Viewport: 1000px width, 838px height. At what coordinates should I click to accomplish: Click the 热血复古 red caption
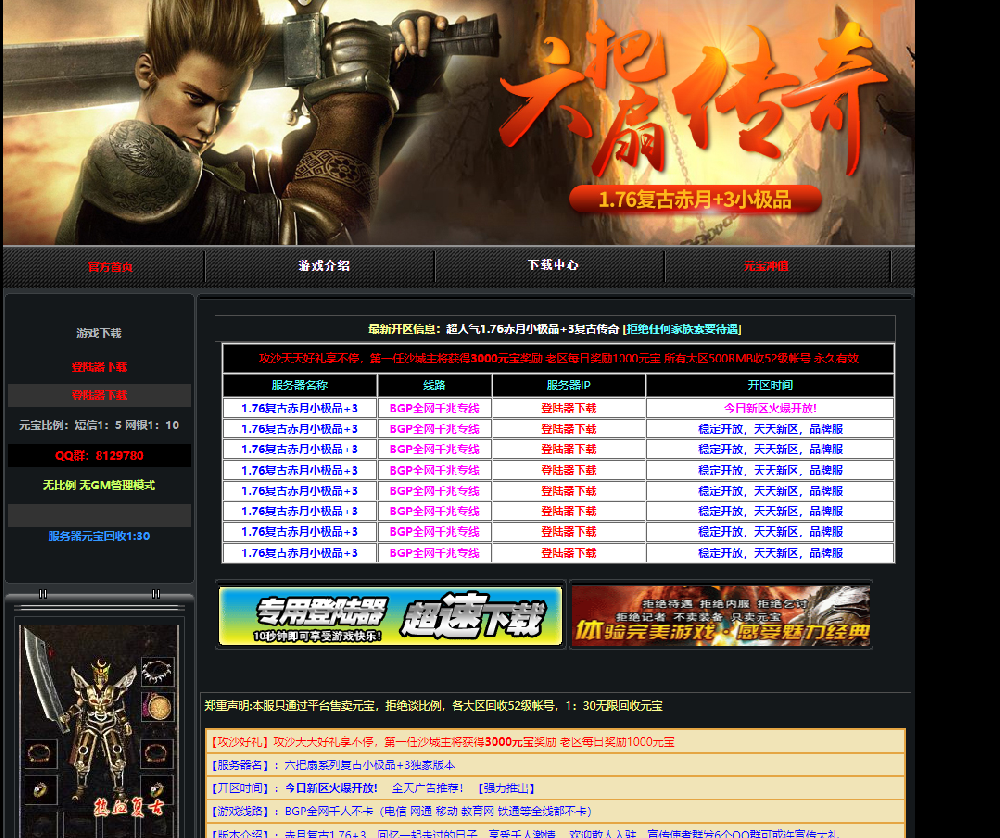(128, 807)
